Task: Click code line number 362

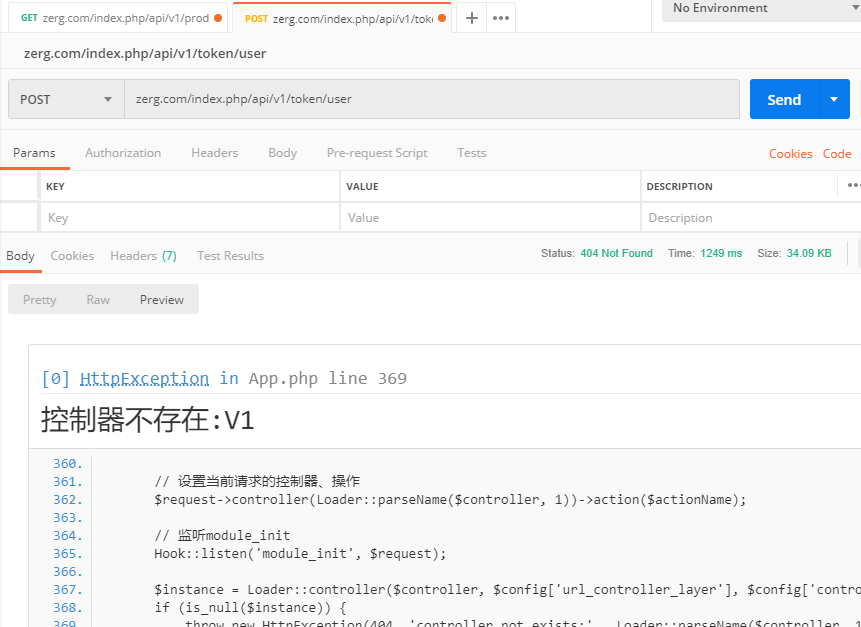Action: pos(68,500)
